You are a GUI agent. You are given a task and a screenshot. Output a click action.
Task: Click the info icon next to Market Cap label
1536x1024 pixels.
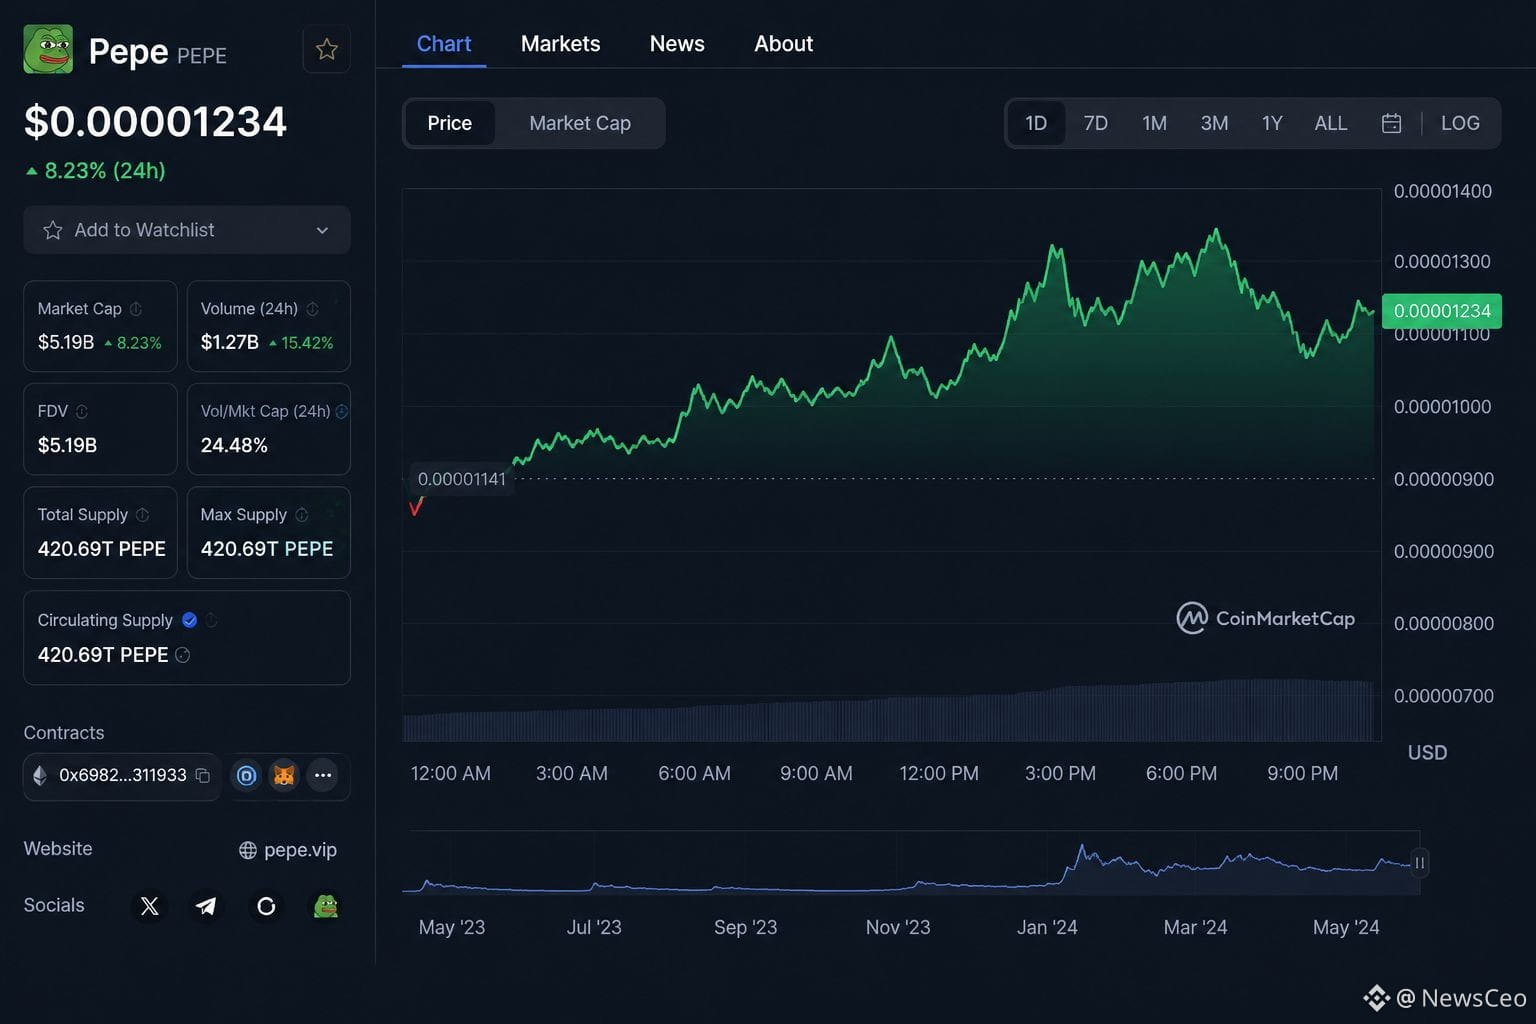coord(136,309)
